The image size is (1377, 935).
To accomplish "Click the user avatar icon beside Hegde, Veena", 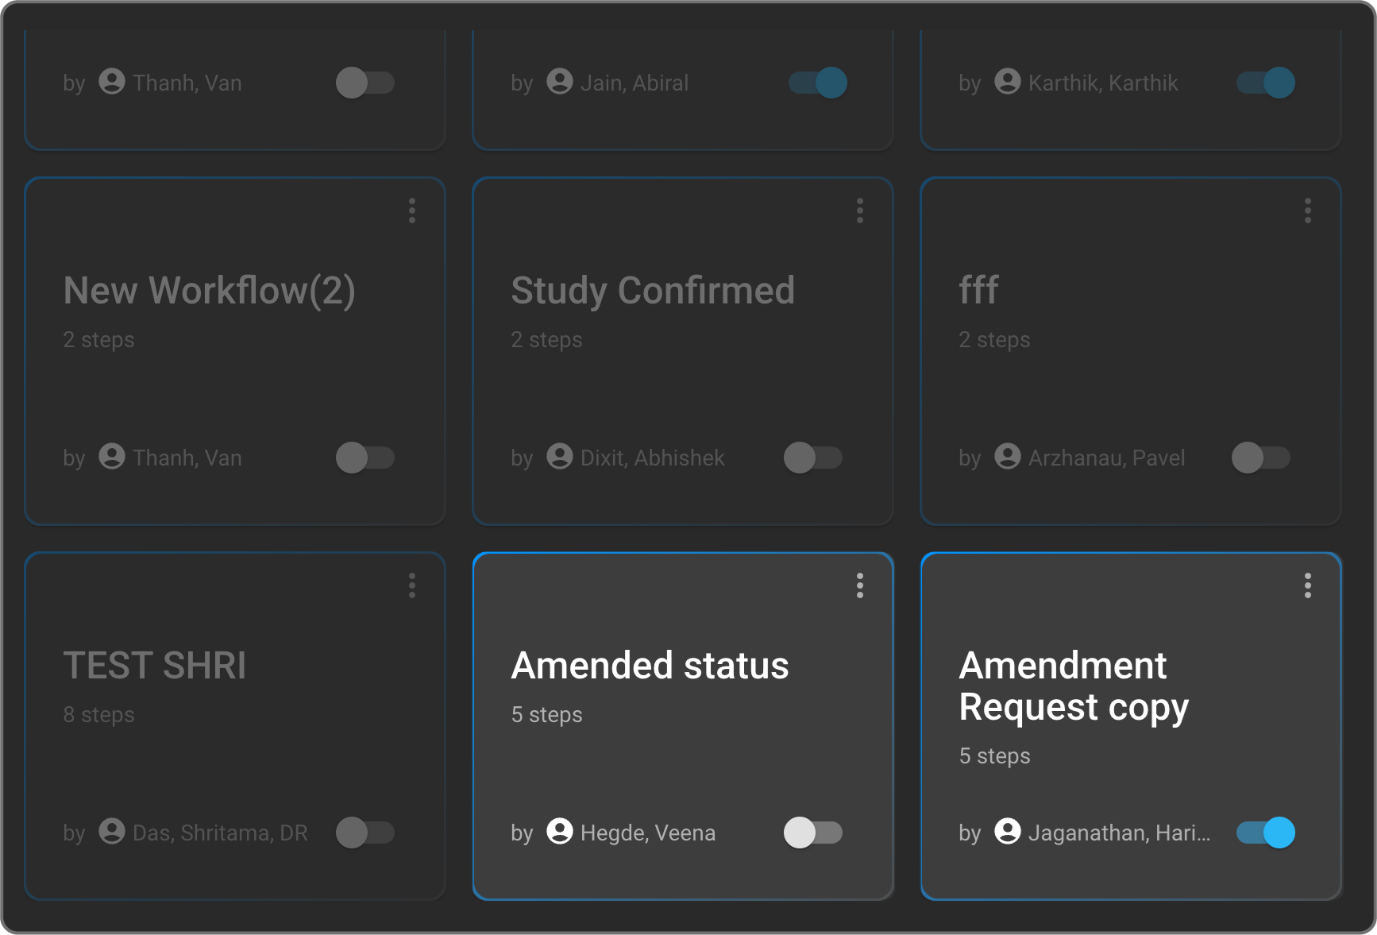I will tap(560, 832).
